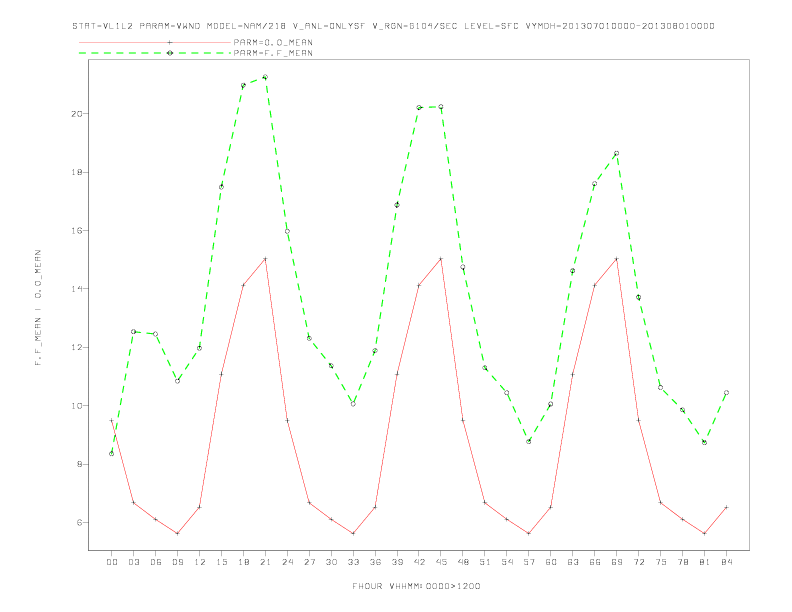Click the green dashed legend line sample
Viewport: 792px width, 612px height.
pos(155,53)
